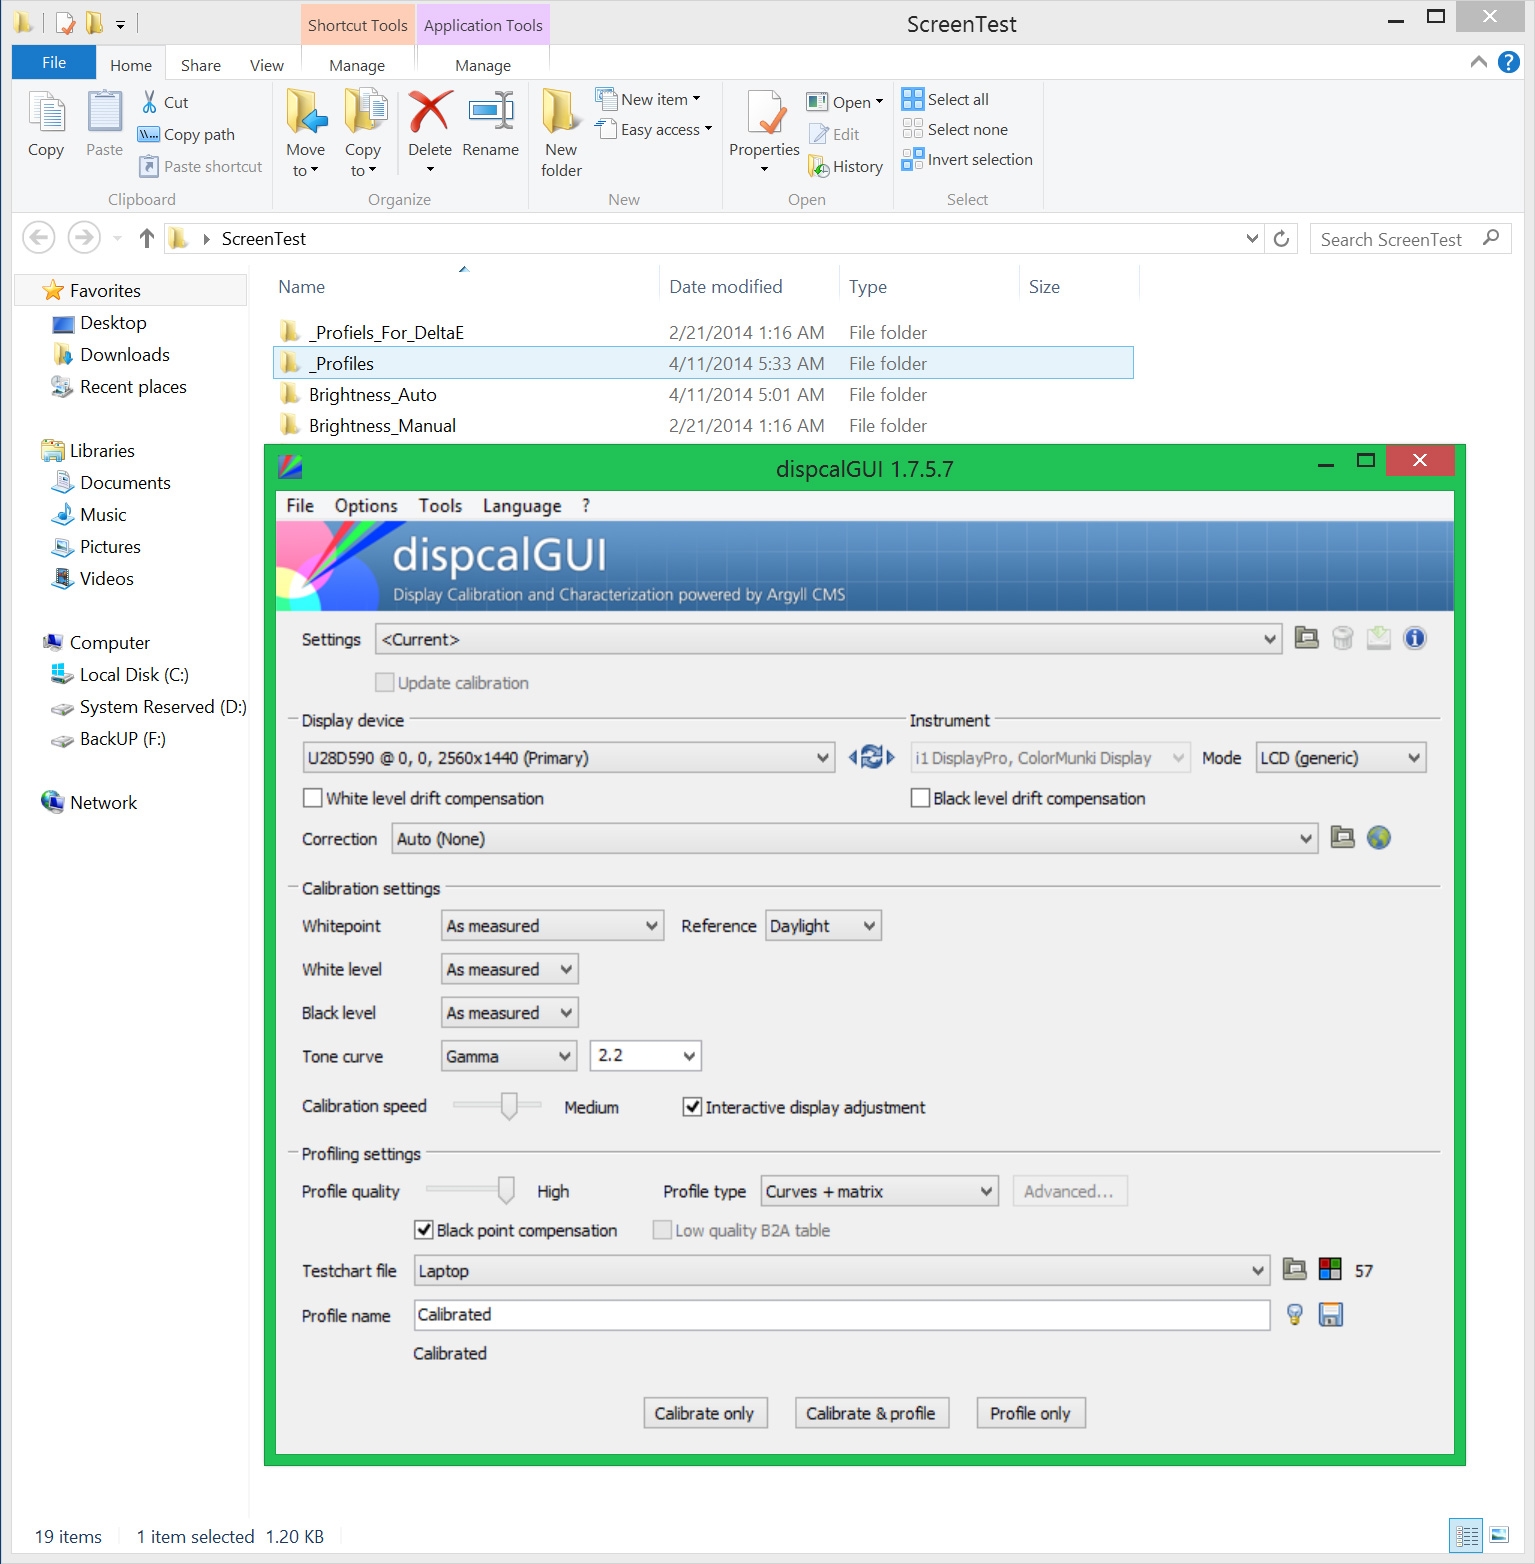Switch to details view in status bar
Screen dimensions: 1535x1564
pyautogui.click(x=1466, y=1535)
